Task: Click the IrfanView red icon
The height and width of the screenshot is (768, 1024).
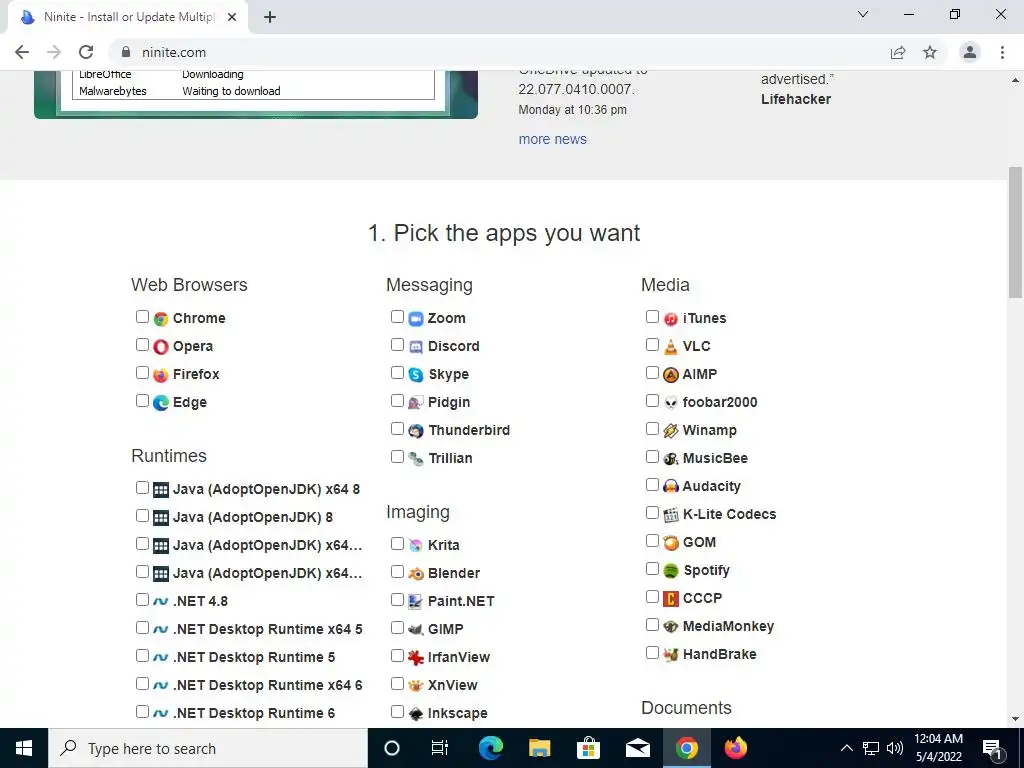Action: [416, 658]
